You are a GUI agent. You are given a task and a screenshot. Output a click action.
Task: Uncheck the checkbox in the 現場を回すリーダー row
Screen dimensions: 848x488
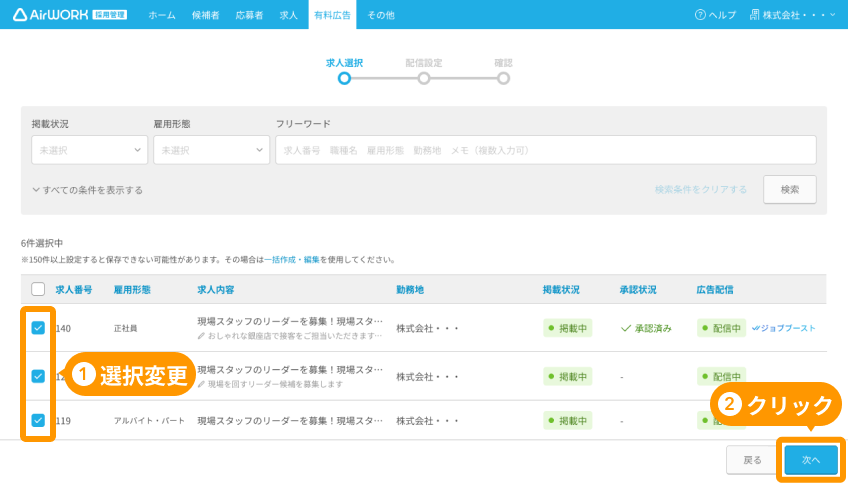38,376
